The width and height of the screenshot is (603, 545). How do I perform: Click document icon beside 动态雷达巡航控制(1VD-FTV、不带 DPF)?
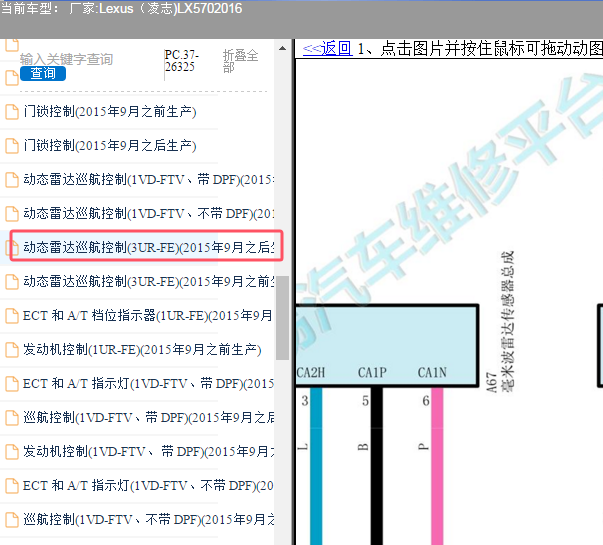point(12,214)
